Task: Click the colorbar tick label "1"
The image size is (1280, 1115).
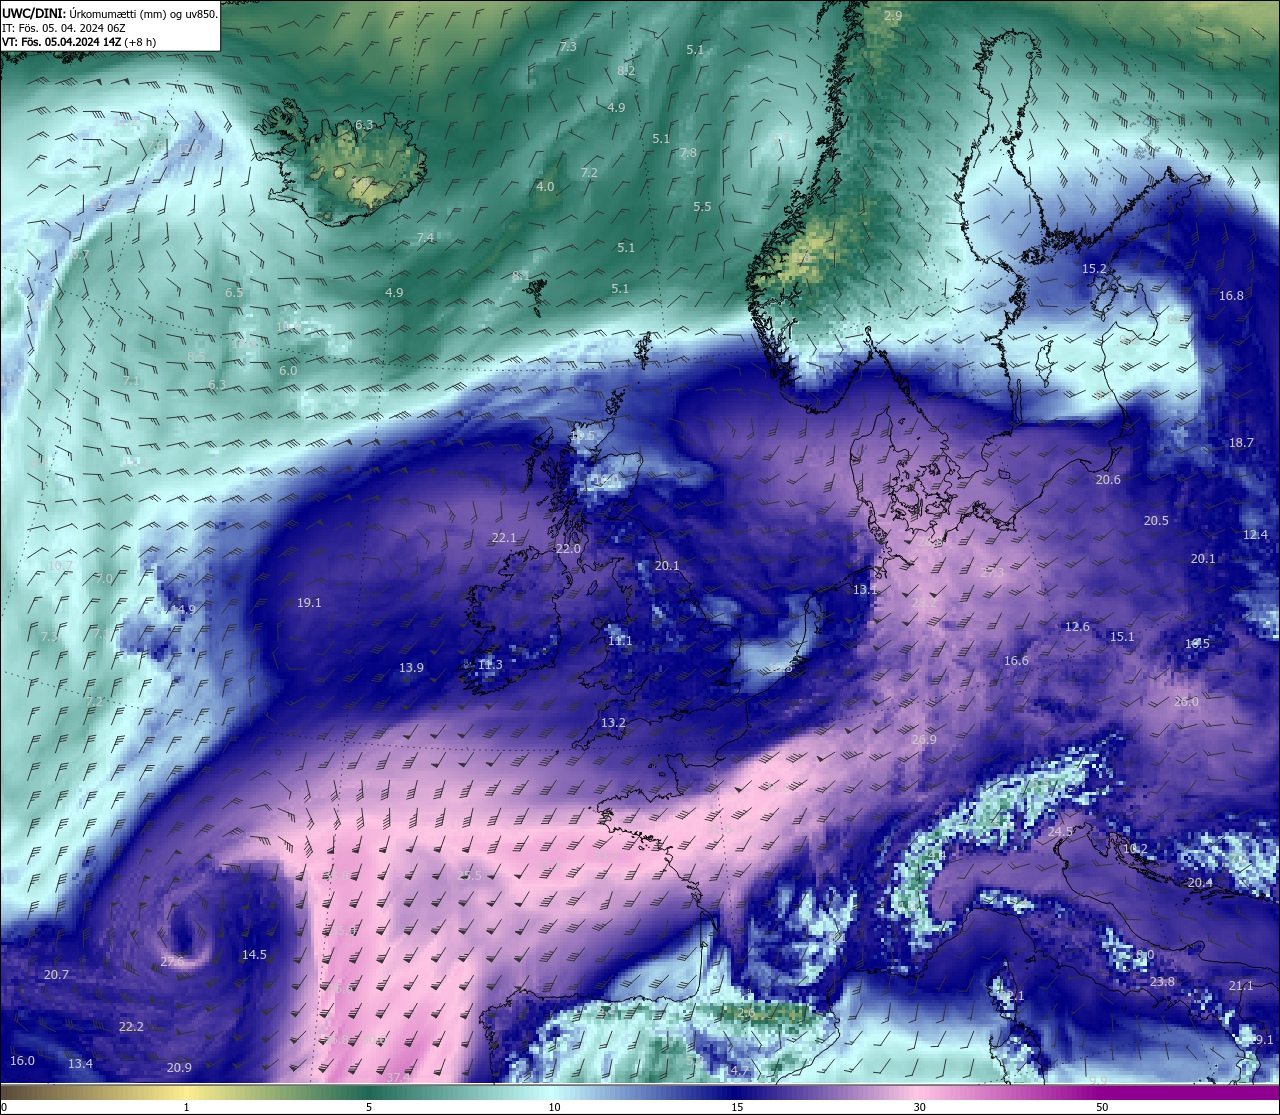Action: coord(186,1107)
